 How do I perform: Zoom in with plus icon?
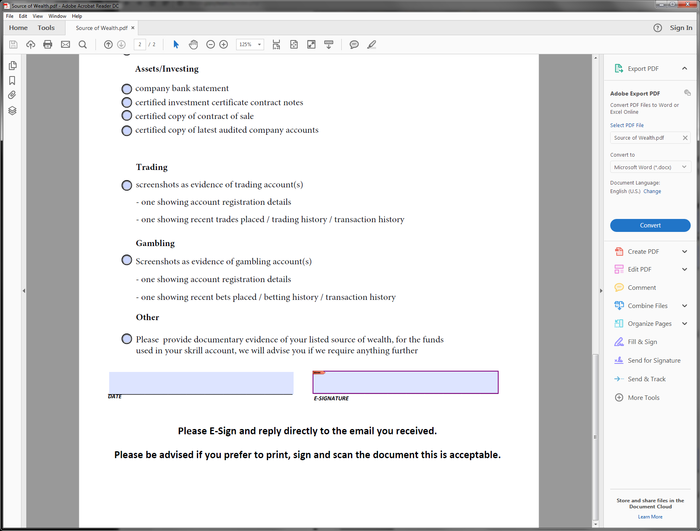click(x=224, y=45)
